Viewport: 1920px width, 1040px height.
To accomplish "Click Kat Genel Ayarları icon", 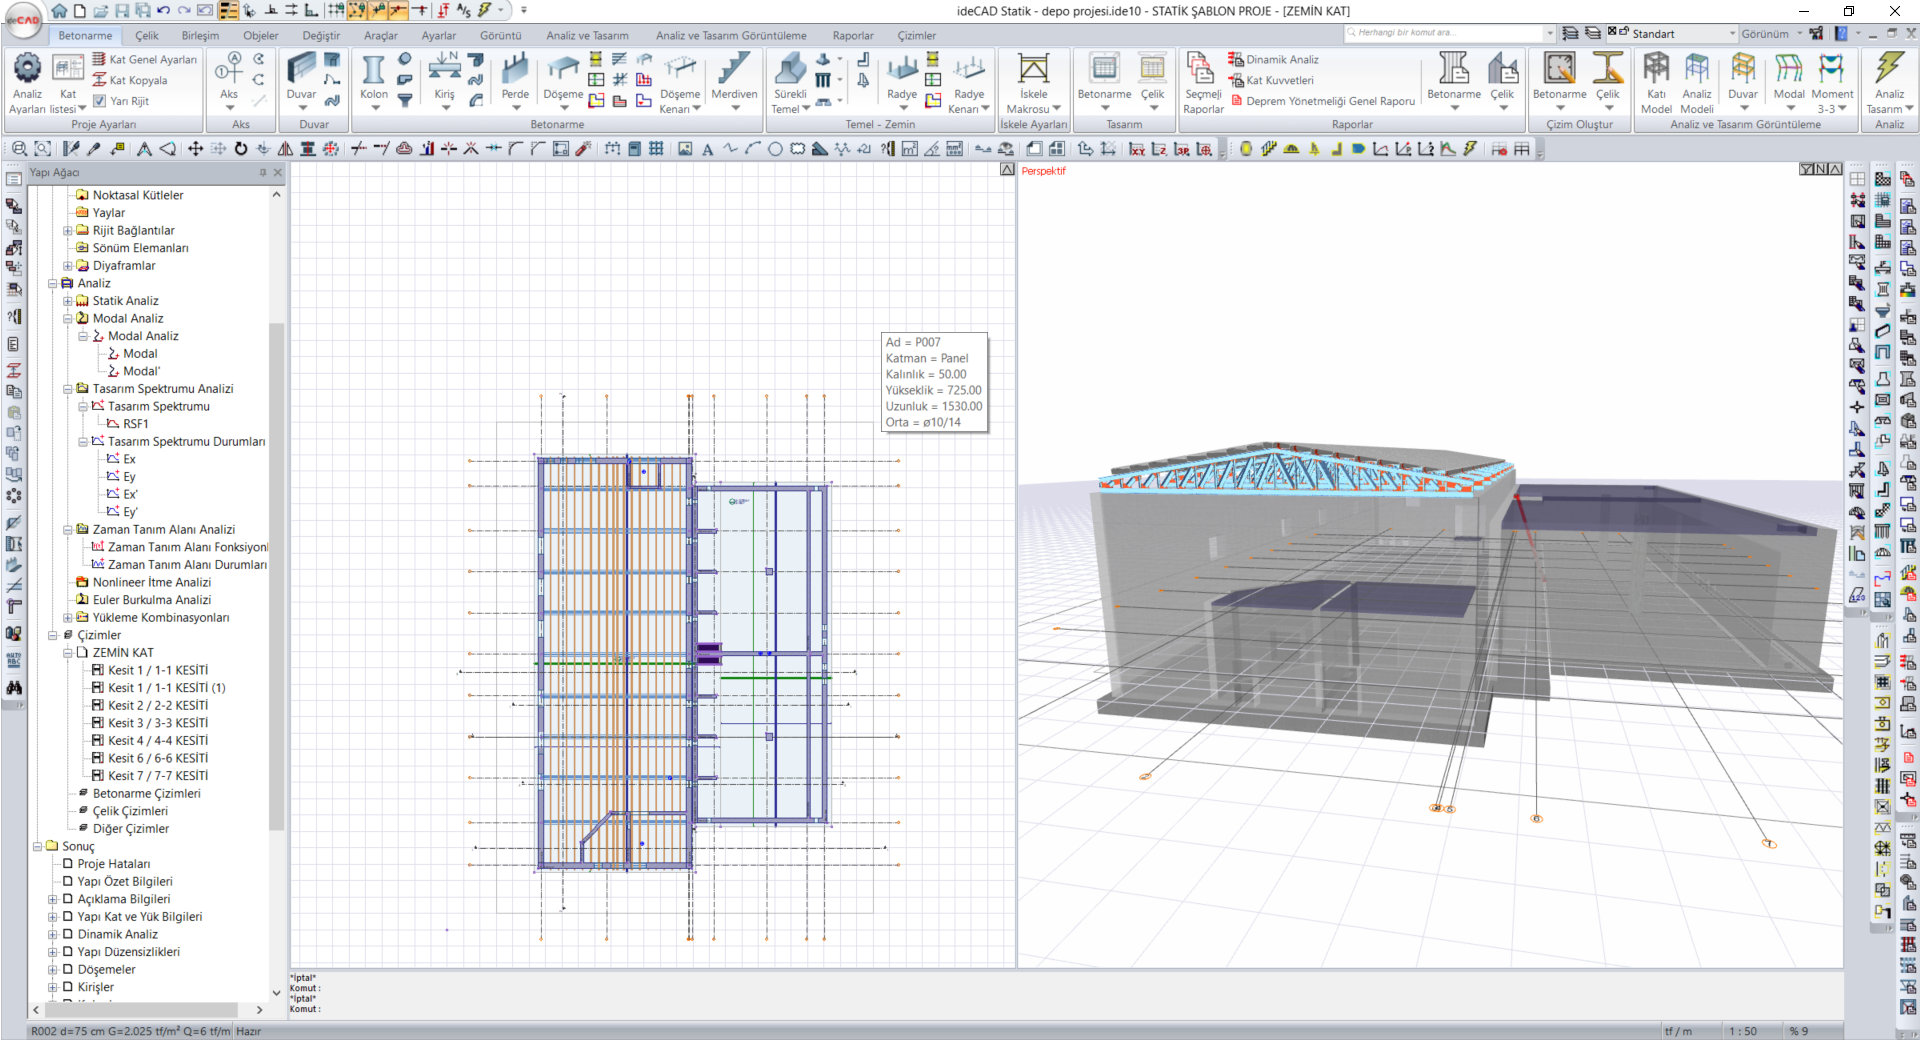I will coord(100,59).
